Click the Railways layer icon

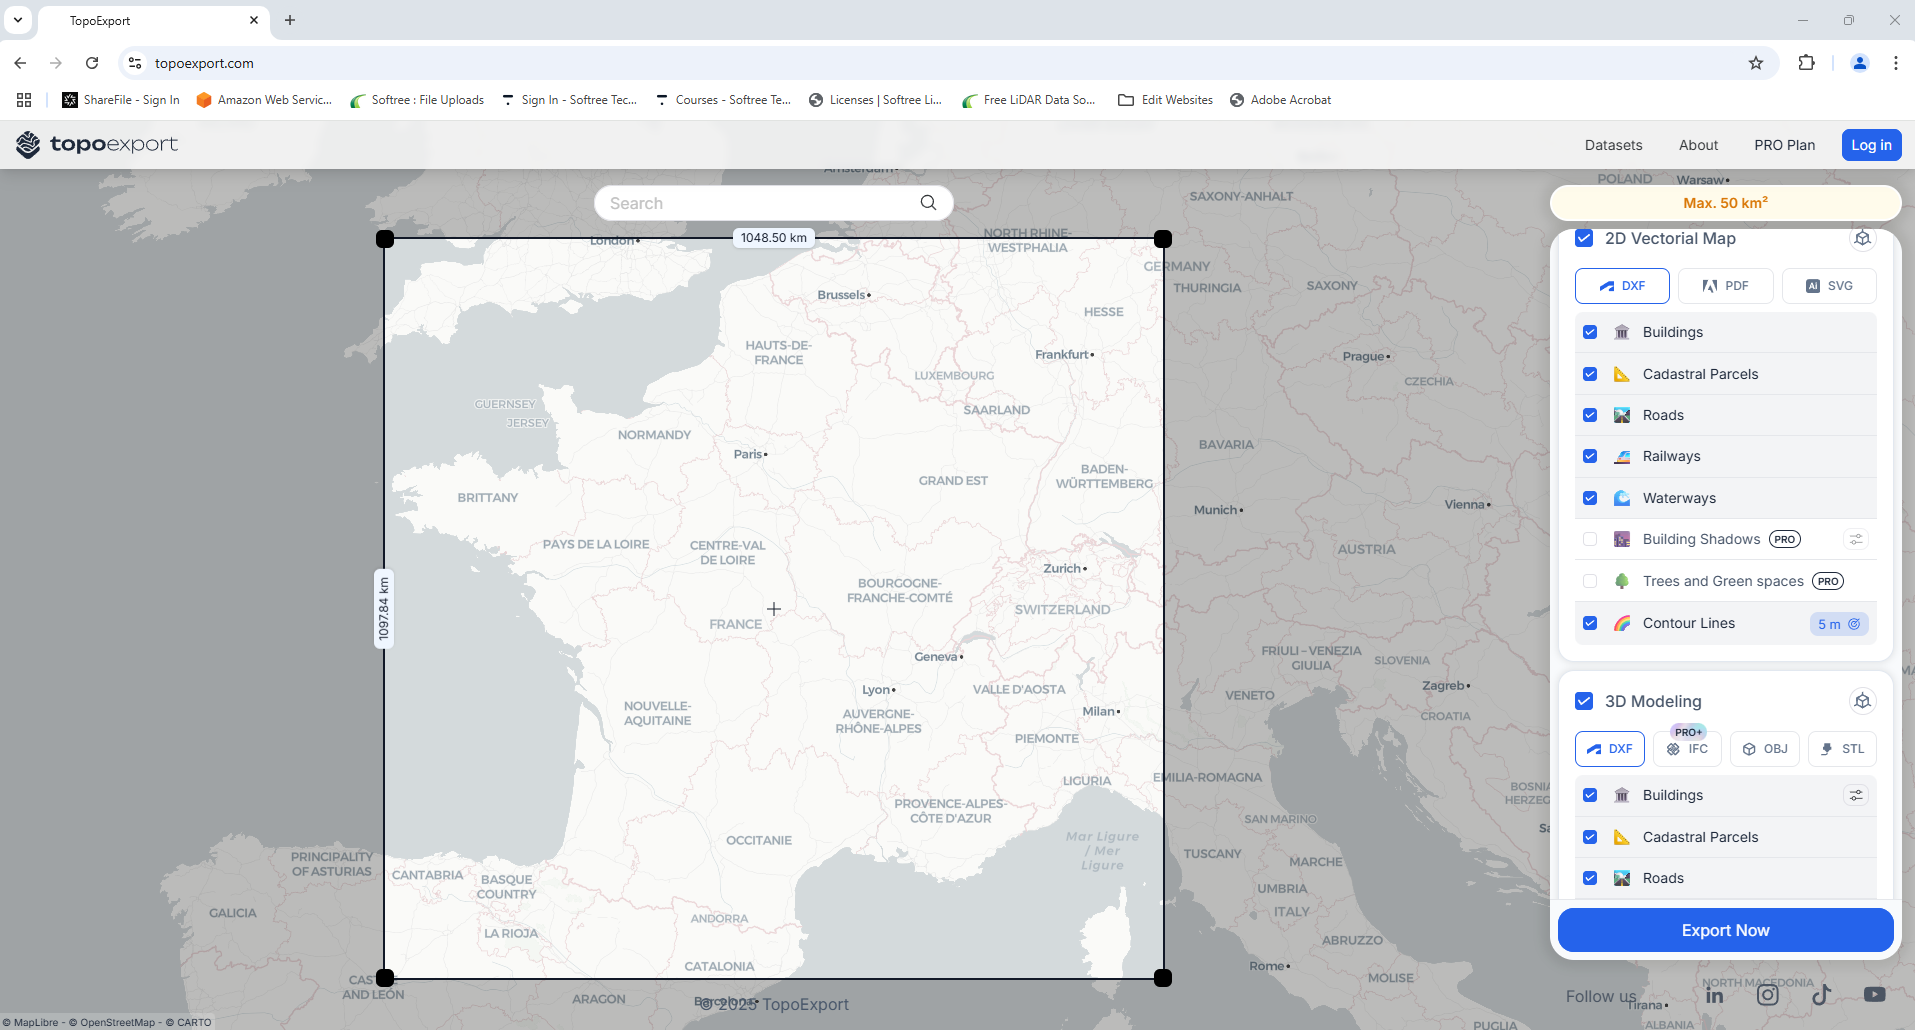coord(1622,456)
